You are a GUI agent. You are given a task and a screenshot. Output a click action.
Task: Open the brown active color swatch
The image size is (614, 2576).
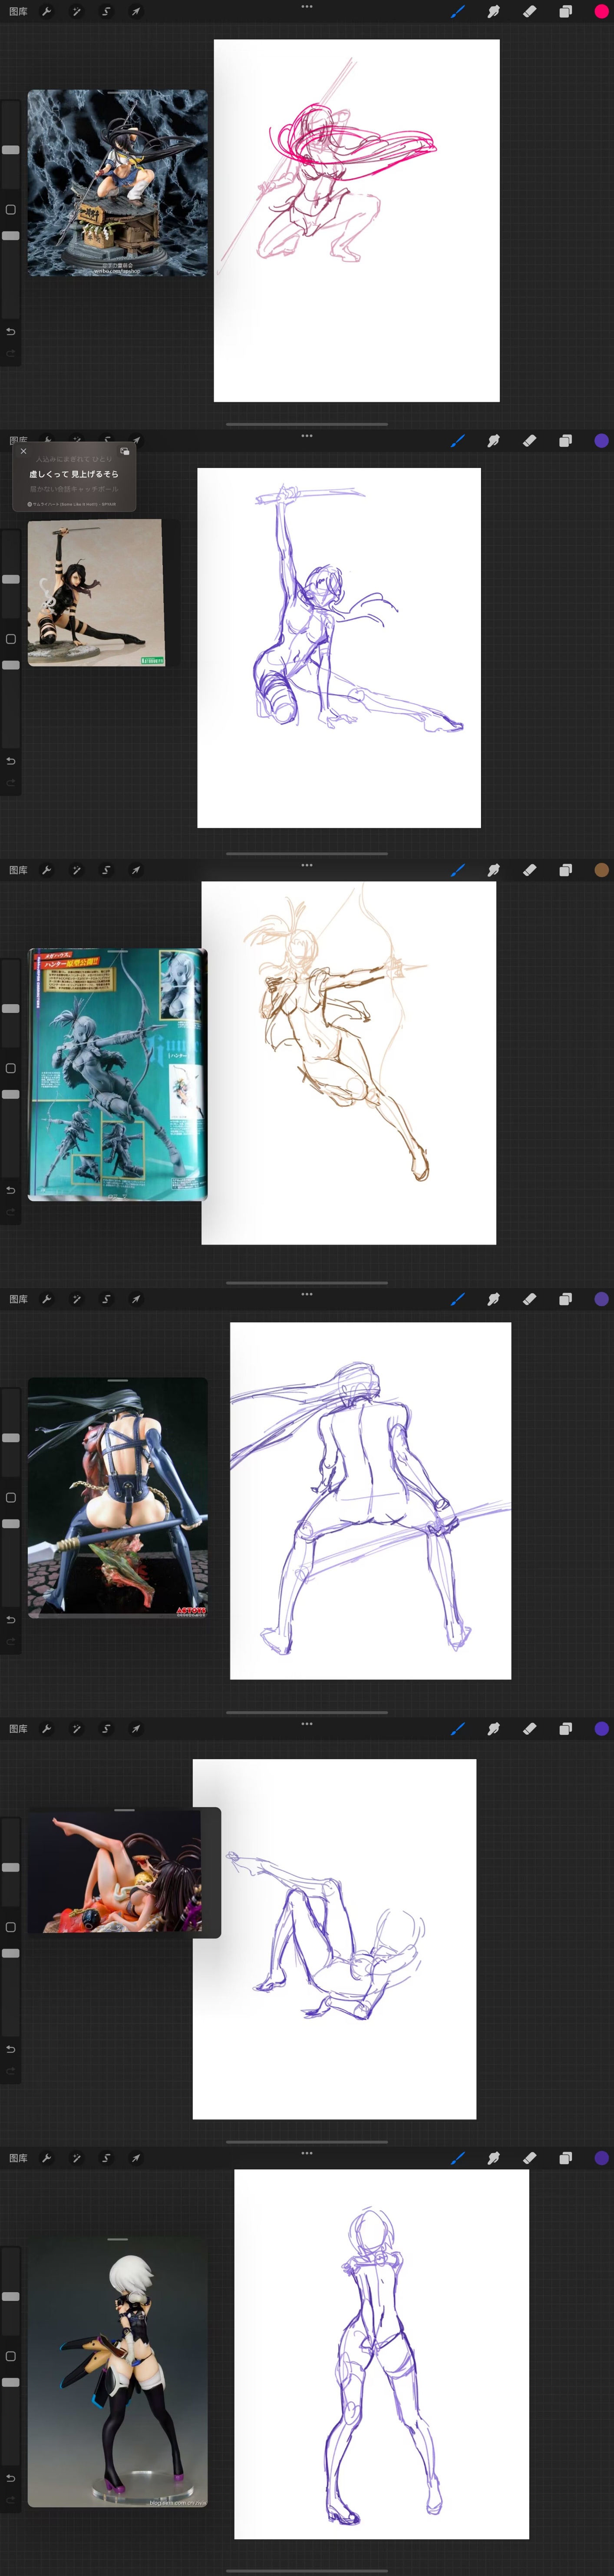pos(601,870)
